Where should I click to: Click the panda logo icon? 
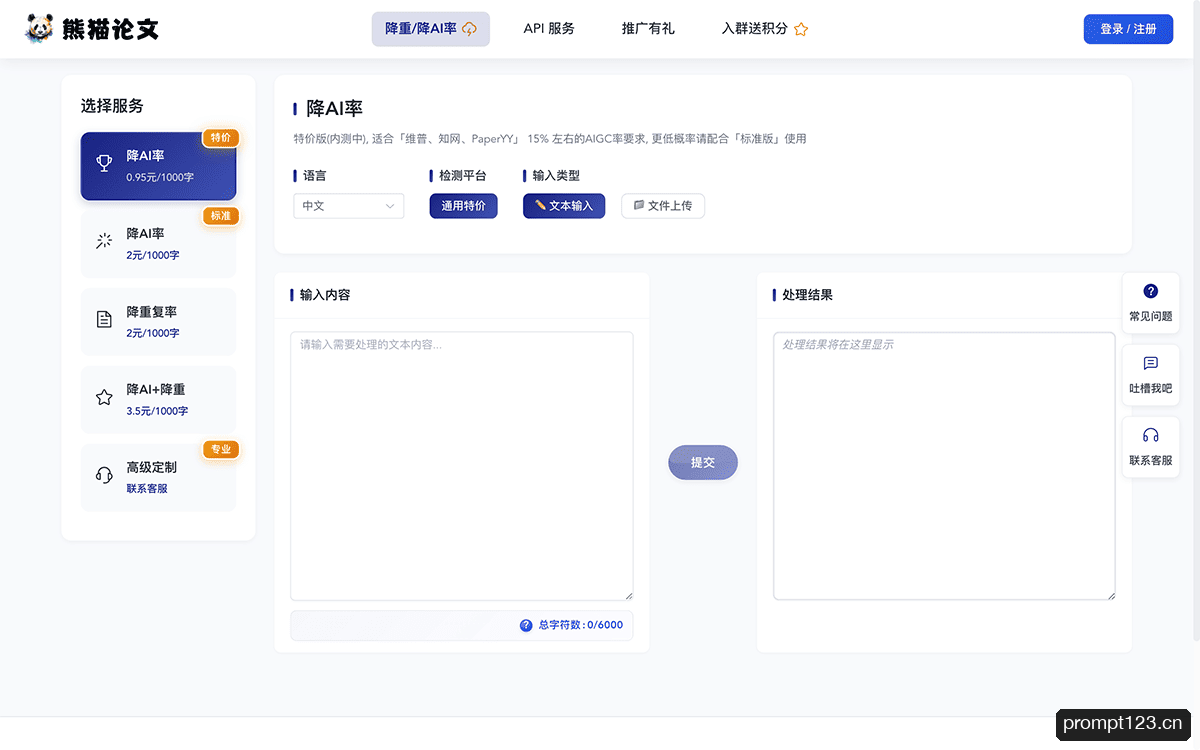pyautogui.click(x=40, y=29)
